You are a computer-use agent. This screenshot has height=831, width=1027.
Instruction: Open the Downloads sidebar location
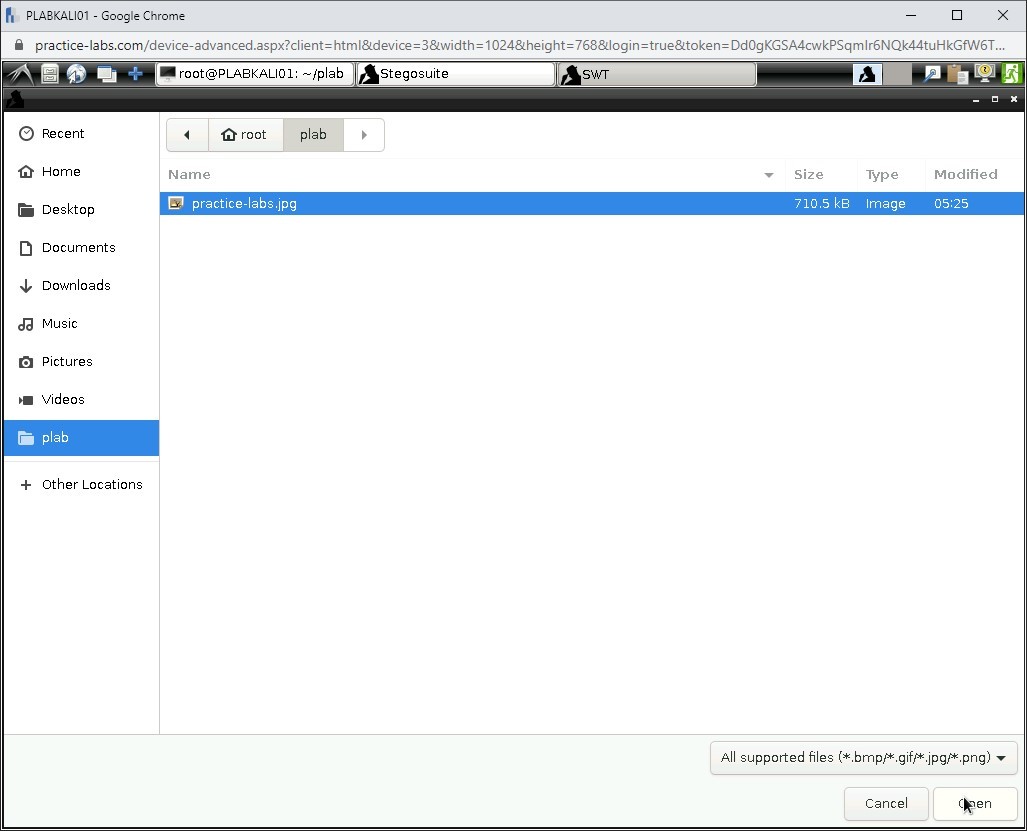[x=75, y=285]
